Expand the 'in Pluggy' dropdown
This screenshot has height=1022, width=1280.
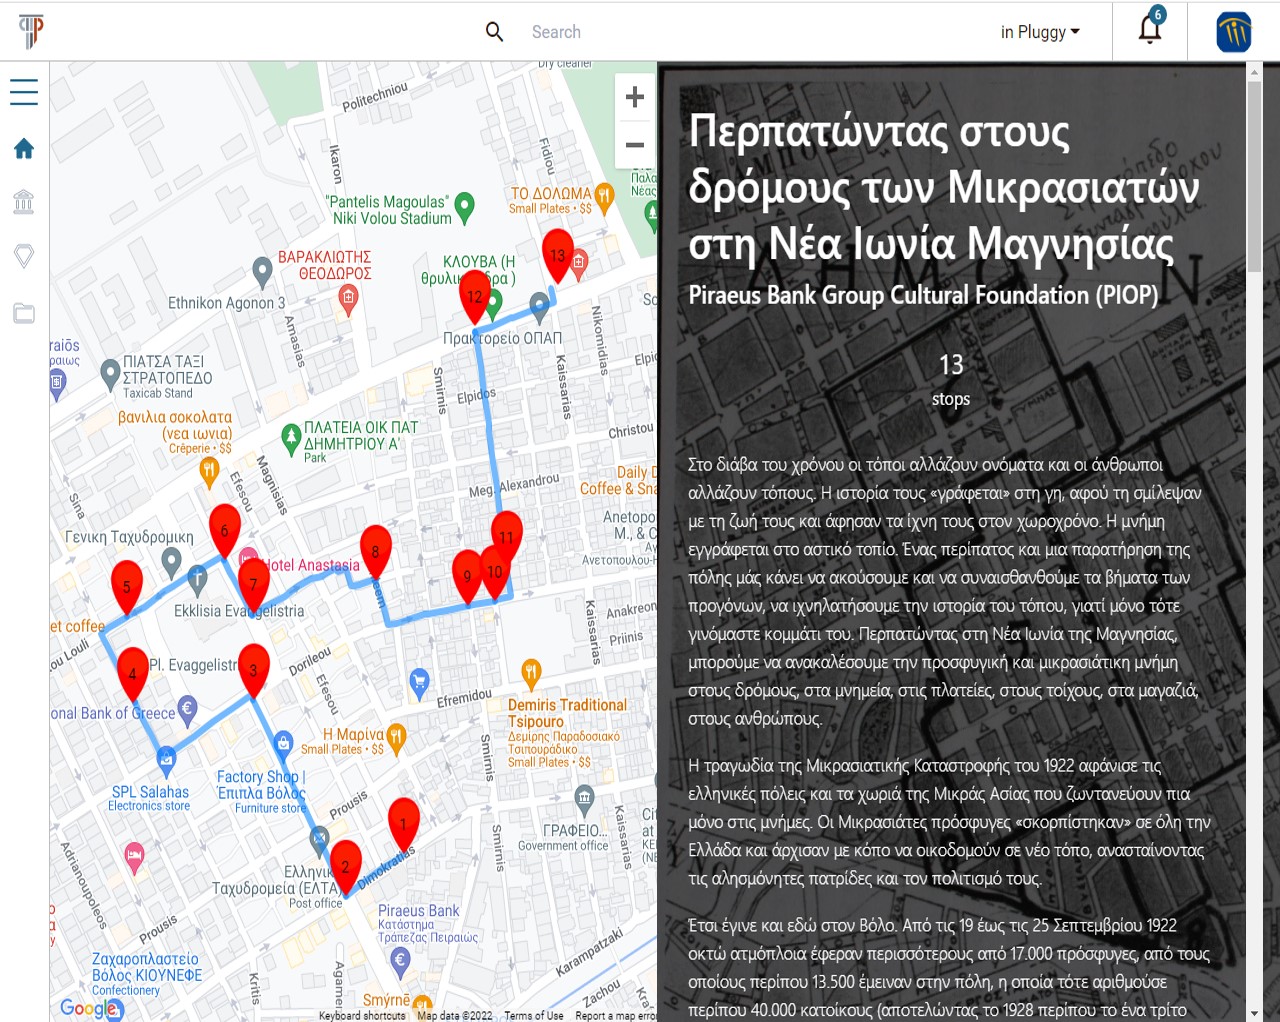[x=1040, y=32]
